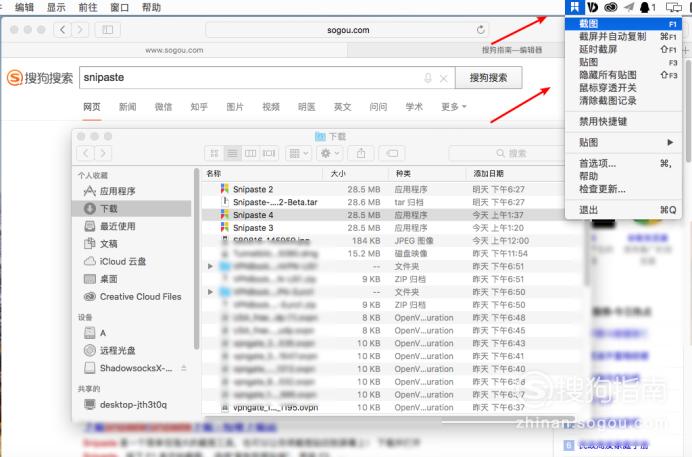Switch Finder to cover flow view

(x=269, y=154)
